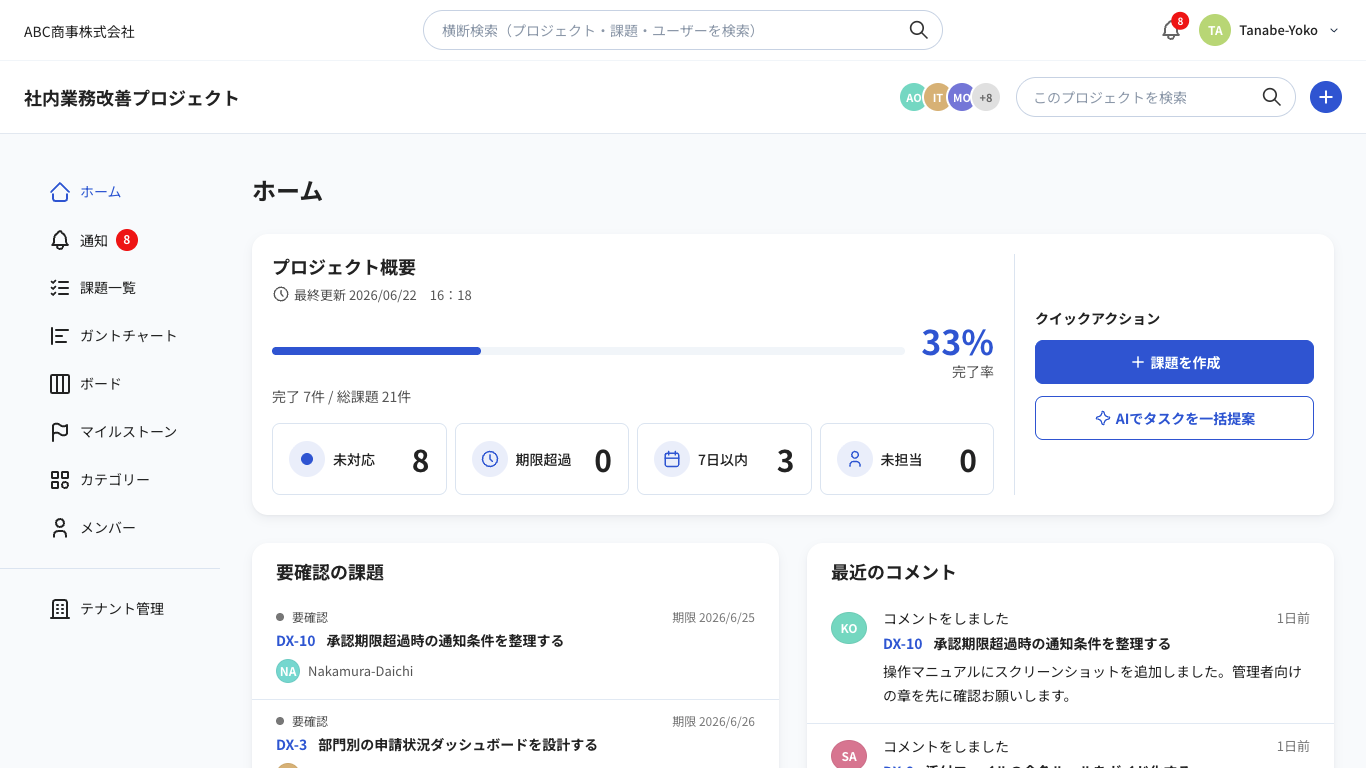Image resolution: width=1366 pixels, height=768 pixels.
Task: Click the calendar icon on 7日以内 card
Action: tap(672, 459)
